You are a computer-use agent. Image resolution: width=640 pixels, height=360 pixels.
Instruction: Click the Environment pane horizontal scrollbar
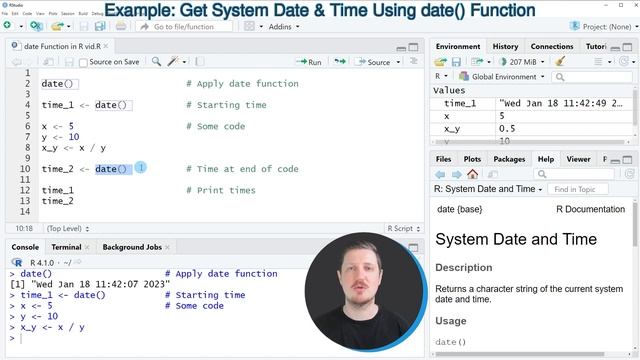point(530,142)
